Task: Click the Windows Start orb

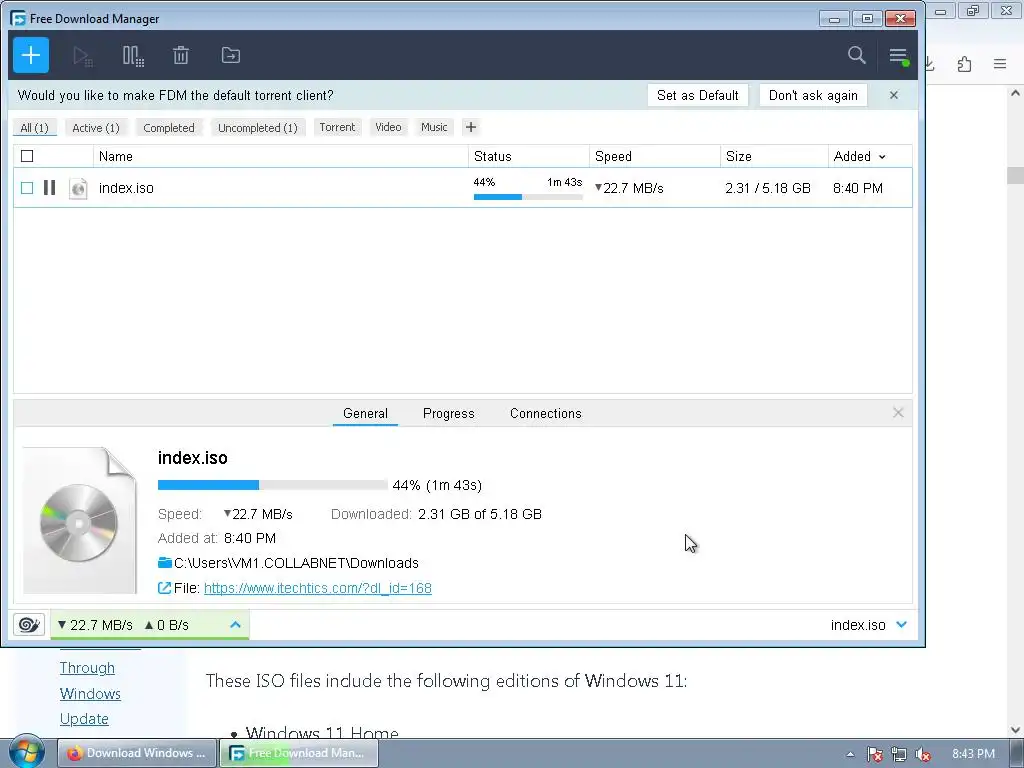Action: pos(26,753)
